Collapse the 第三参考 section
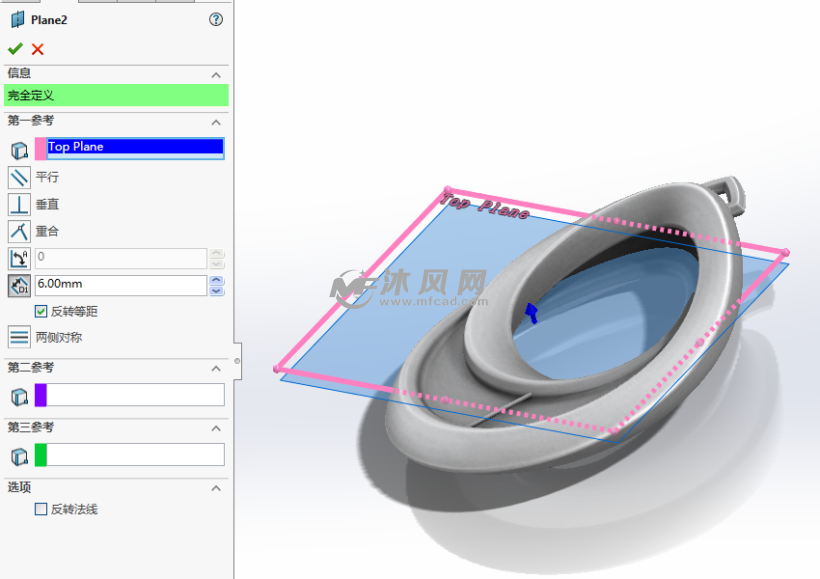 click(x=216, y=428)
